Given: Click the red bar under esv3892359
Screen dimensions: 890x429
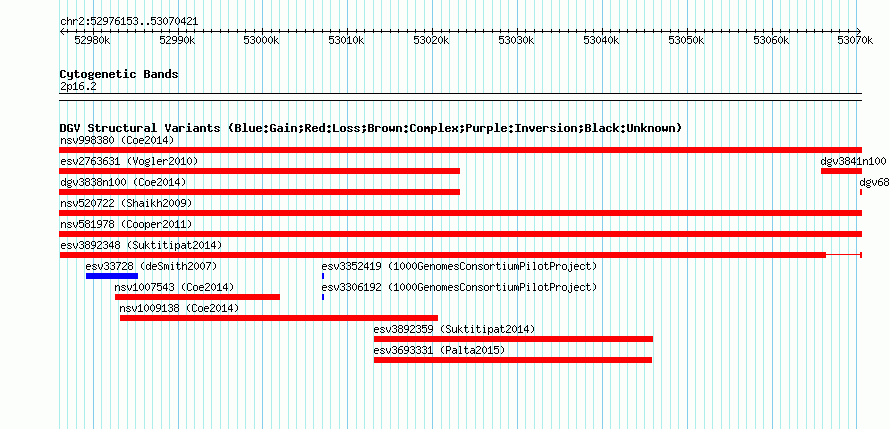Looking at the screenshot, I should [514, 339].
